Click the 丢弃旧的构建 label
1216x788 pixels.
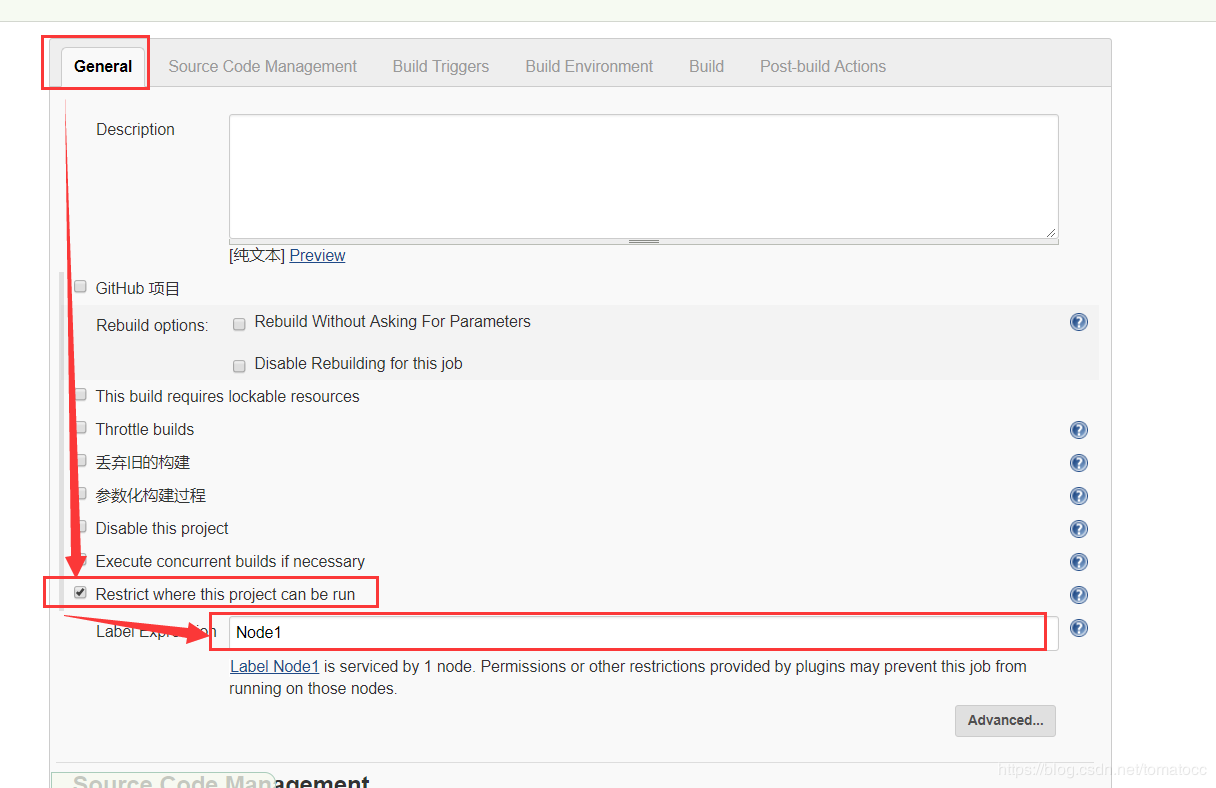(143, 462)
